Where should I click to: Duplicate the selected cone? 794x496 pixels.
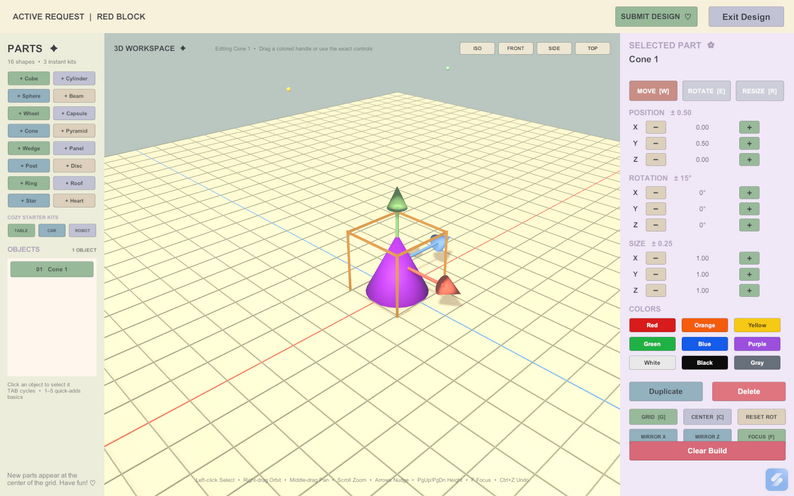click(666, 391)
